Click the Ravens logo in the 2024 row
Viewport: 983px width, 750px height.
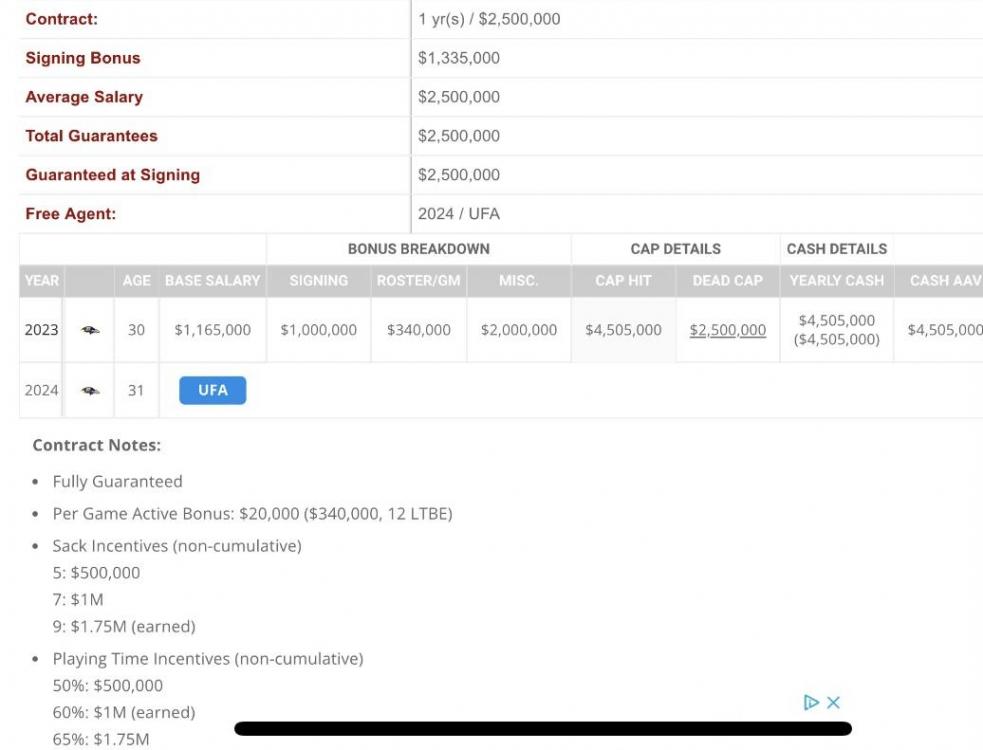click(90, 391)
